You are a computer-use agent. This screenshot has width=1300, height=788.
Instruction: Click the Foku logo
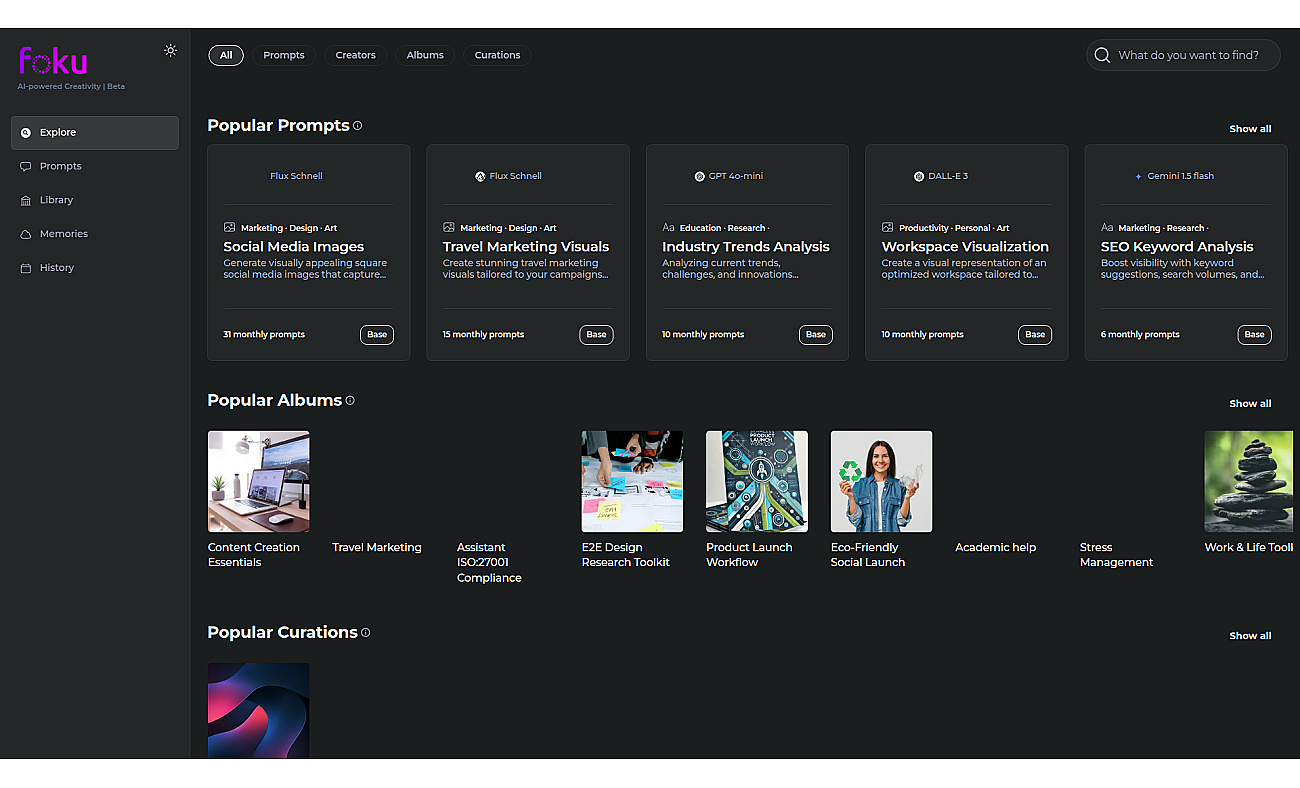[x=53, y=62]
